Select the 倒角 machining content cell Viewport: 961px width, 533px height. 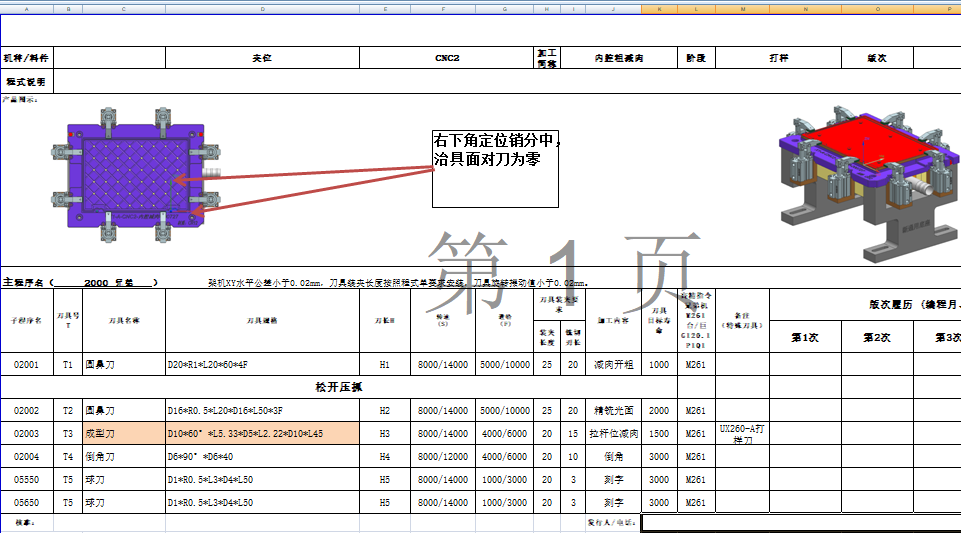pyautogui.click(x=613, y=456)
